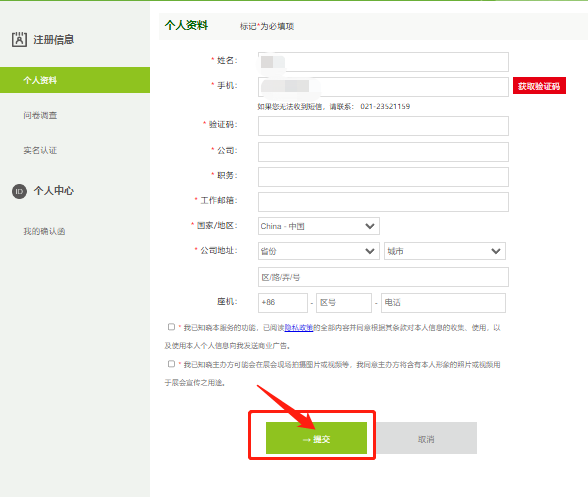Select the 区/路/弄/号 address field
This screenshot has height=503, width=588.
383,277
